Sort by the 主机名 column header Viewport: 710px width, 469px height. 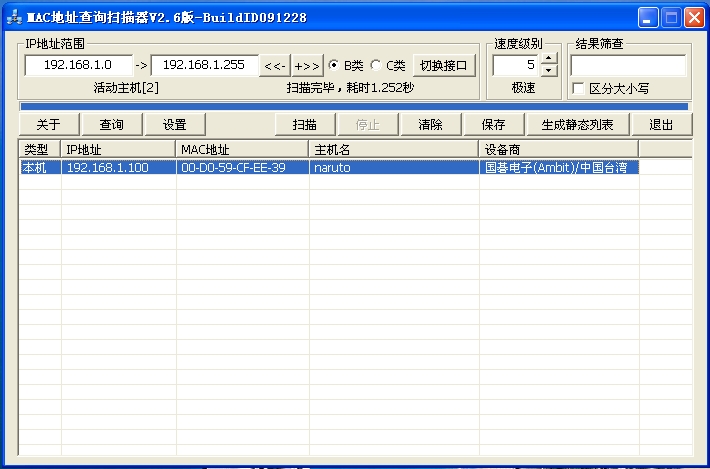[394, 149]
